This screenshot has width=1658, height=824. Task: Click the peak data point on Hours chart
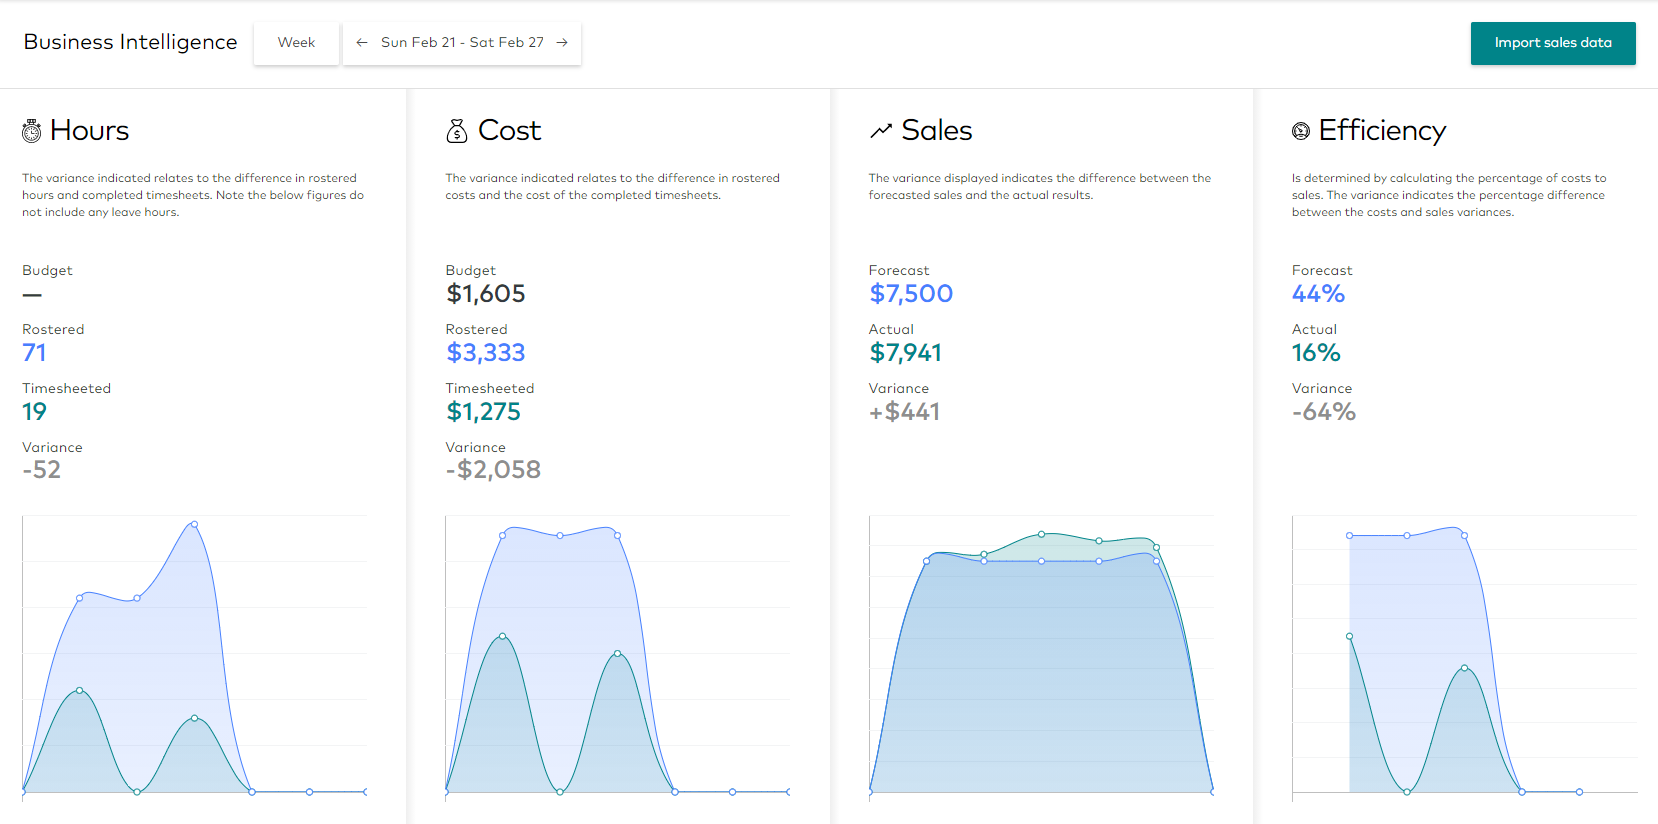click(x=194, y=524)
